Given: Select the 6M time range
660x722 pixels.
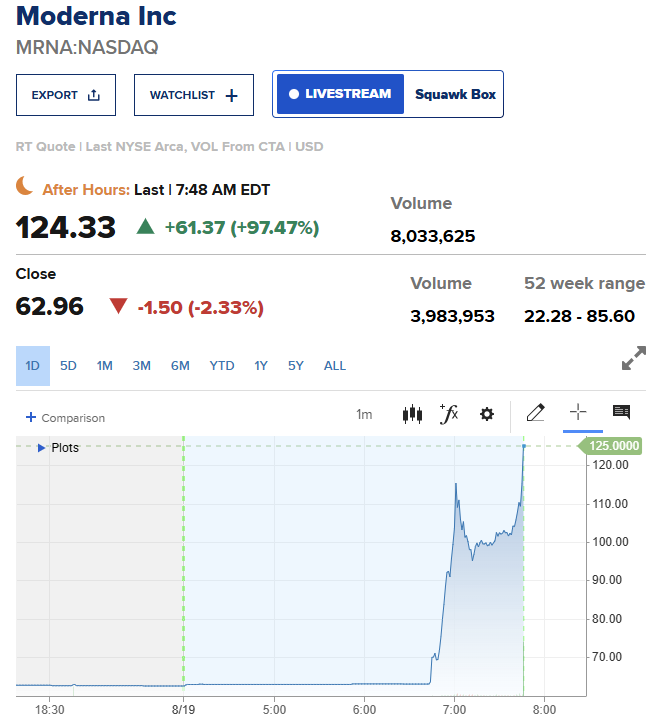Looking at the screenshot, I should tap(180, 366).
